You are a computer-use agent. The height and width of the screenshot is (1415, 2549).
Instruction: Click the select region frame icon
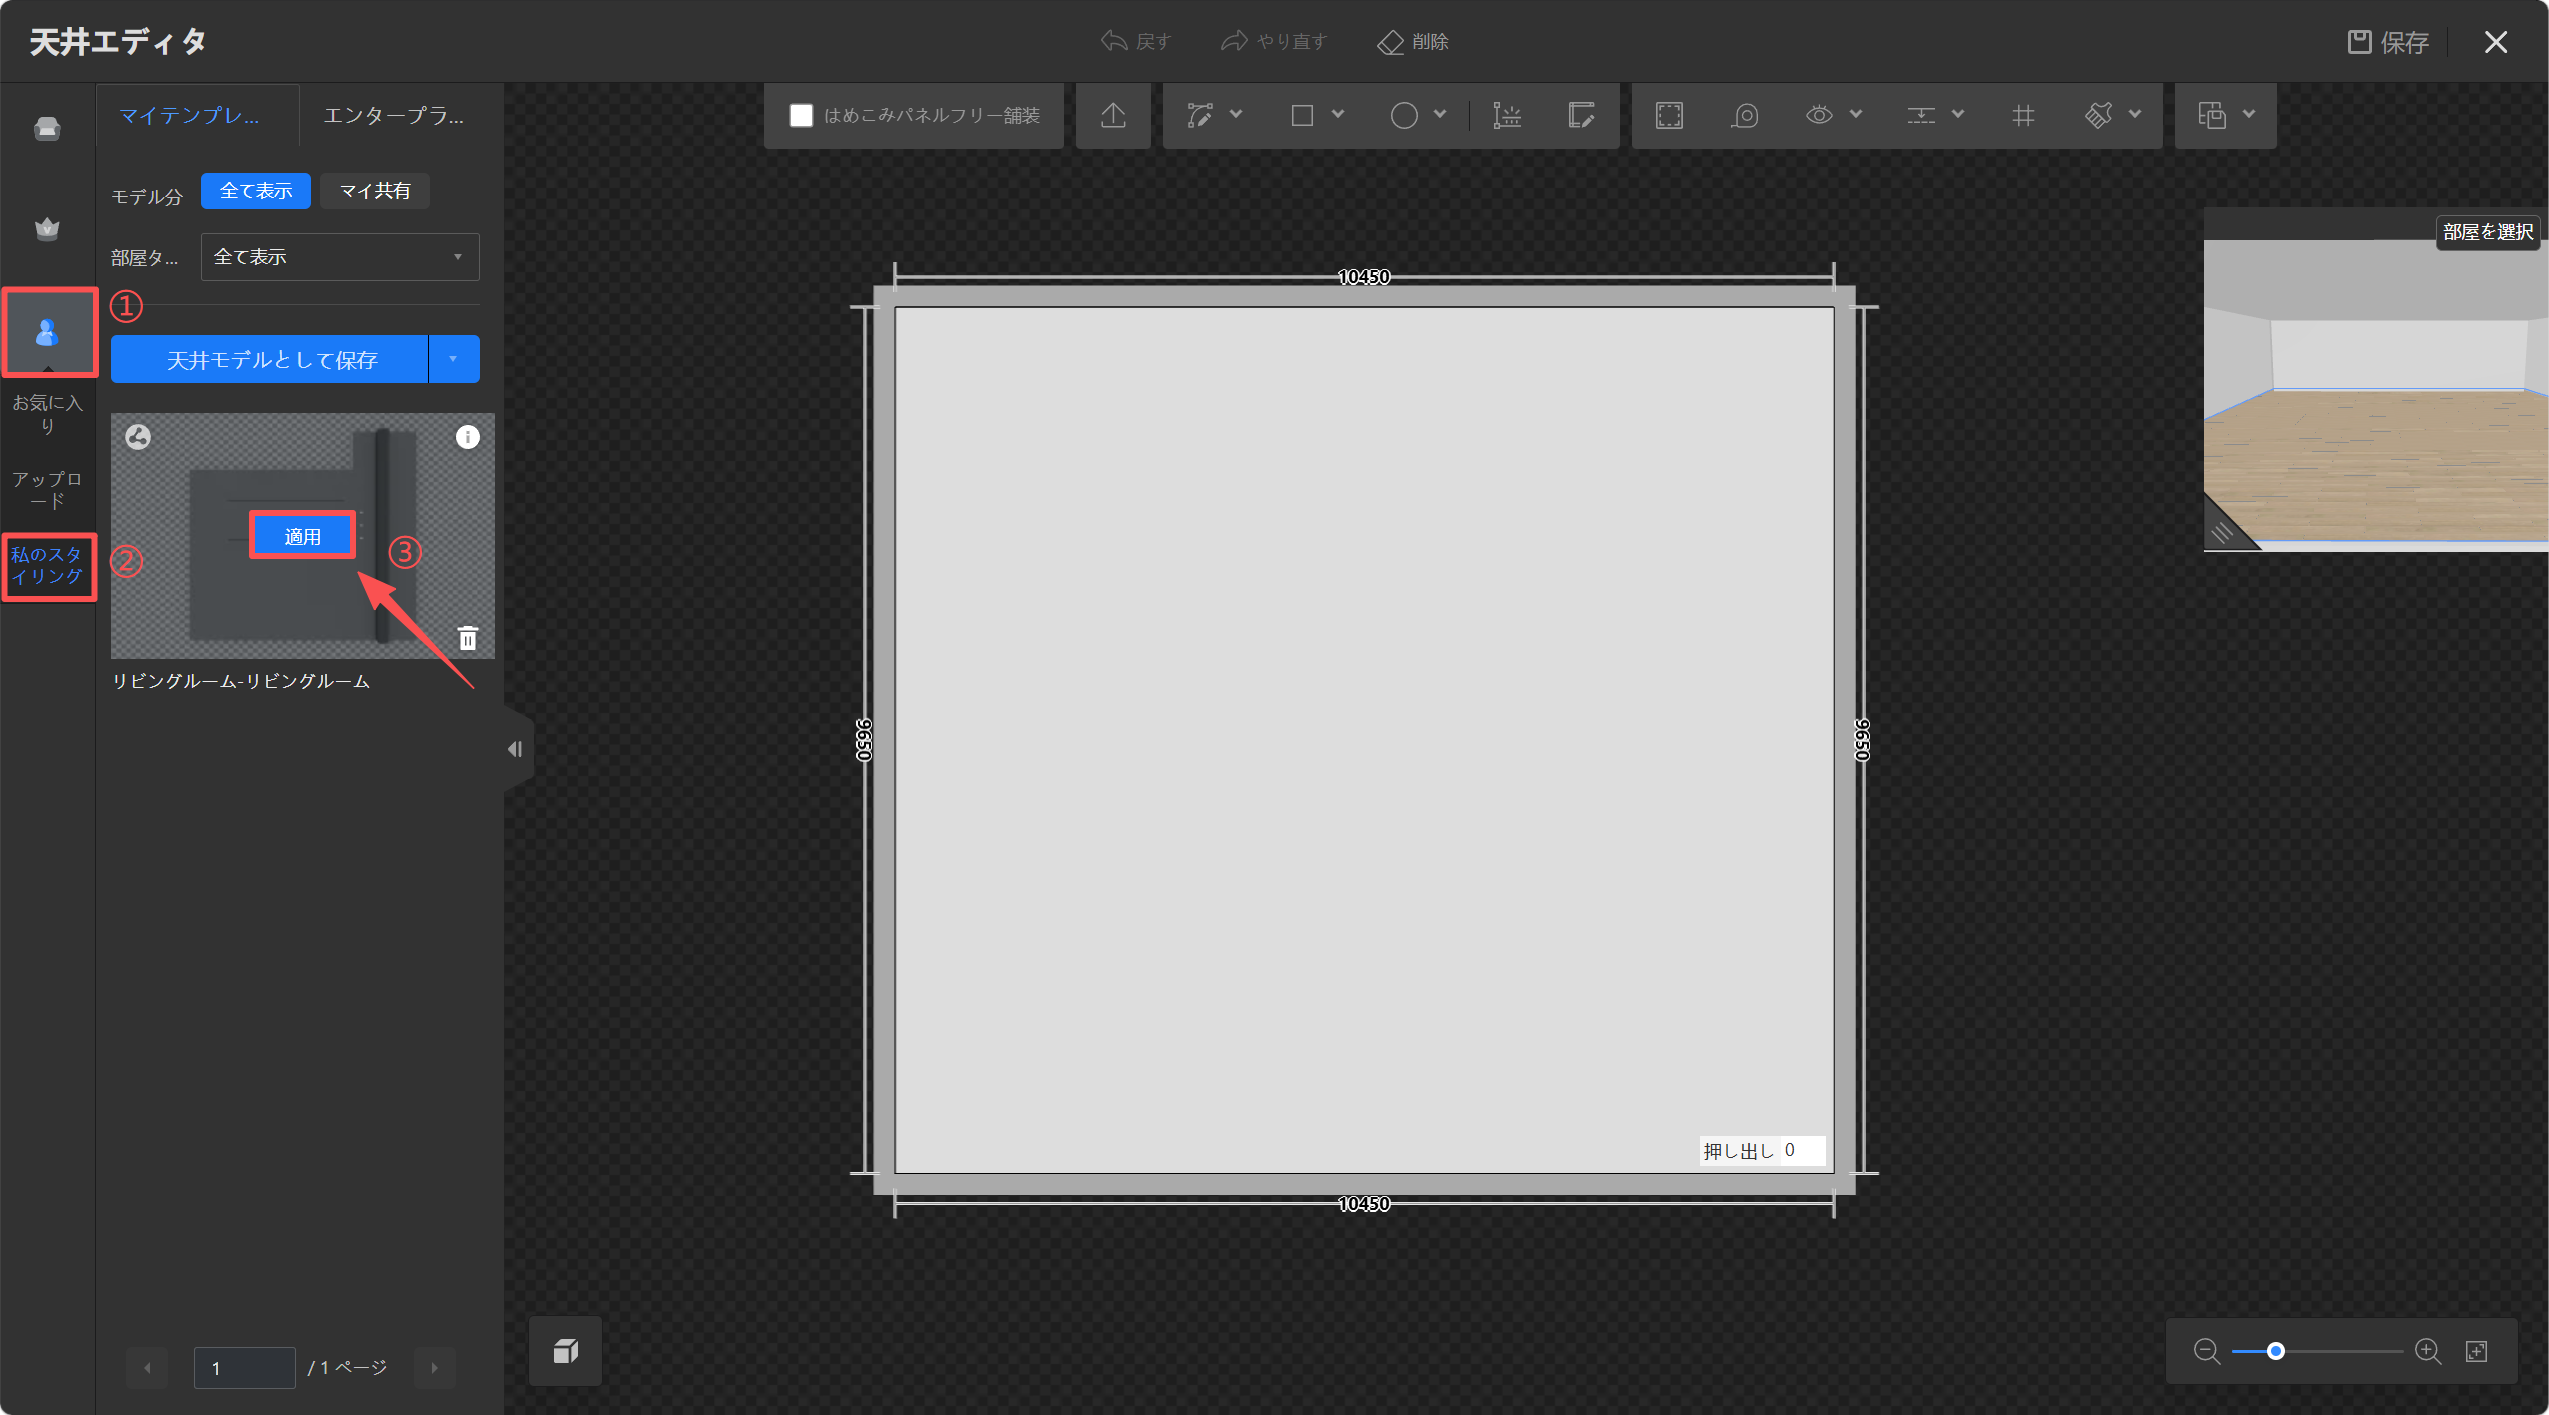[x=1669, y=116]
